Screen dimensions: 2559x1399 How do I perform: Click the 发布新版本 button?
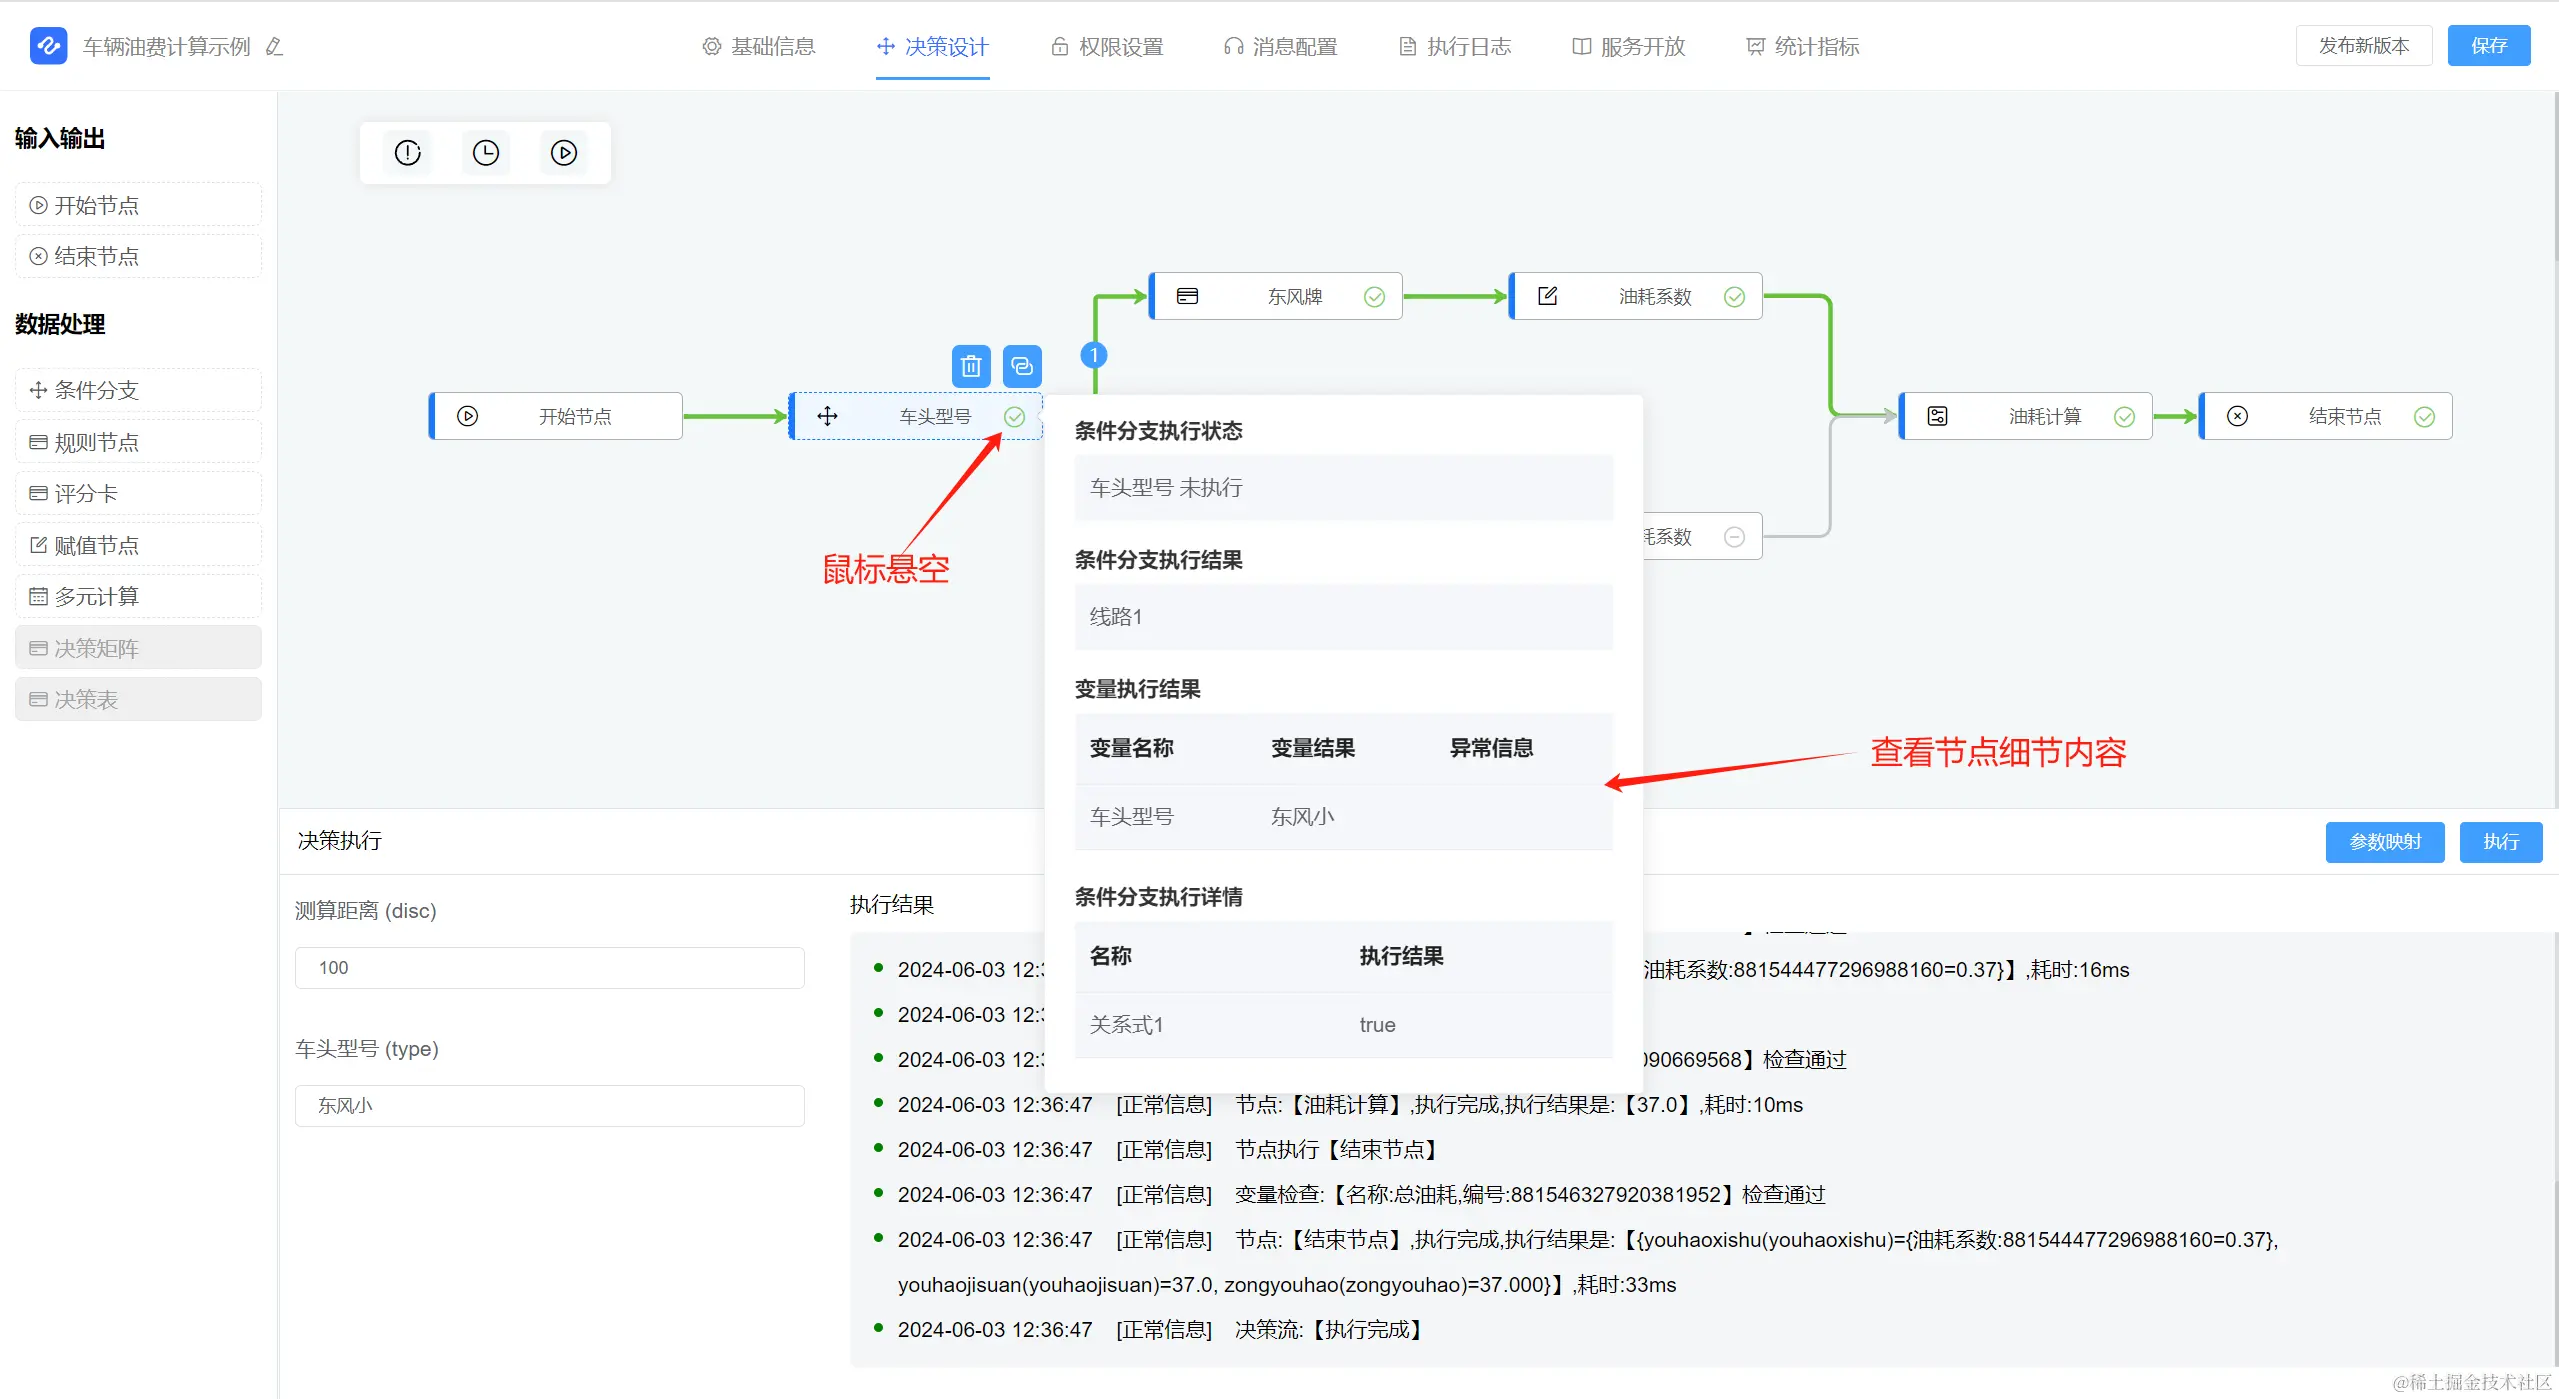[2363, 46]
